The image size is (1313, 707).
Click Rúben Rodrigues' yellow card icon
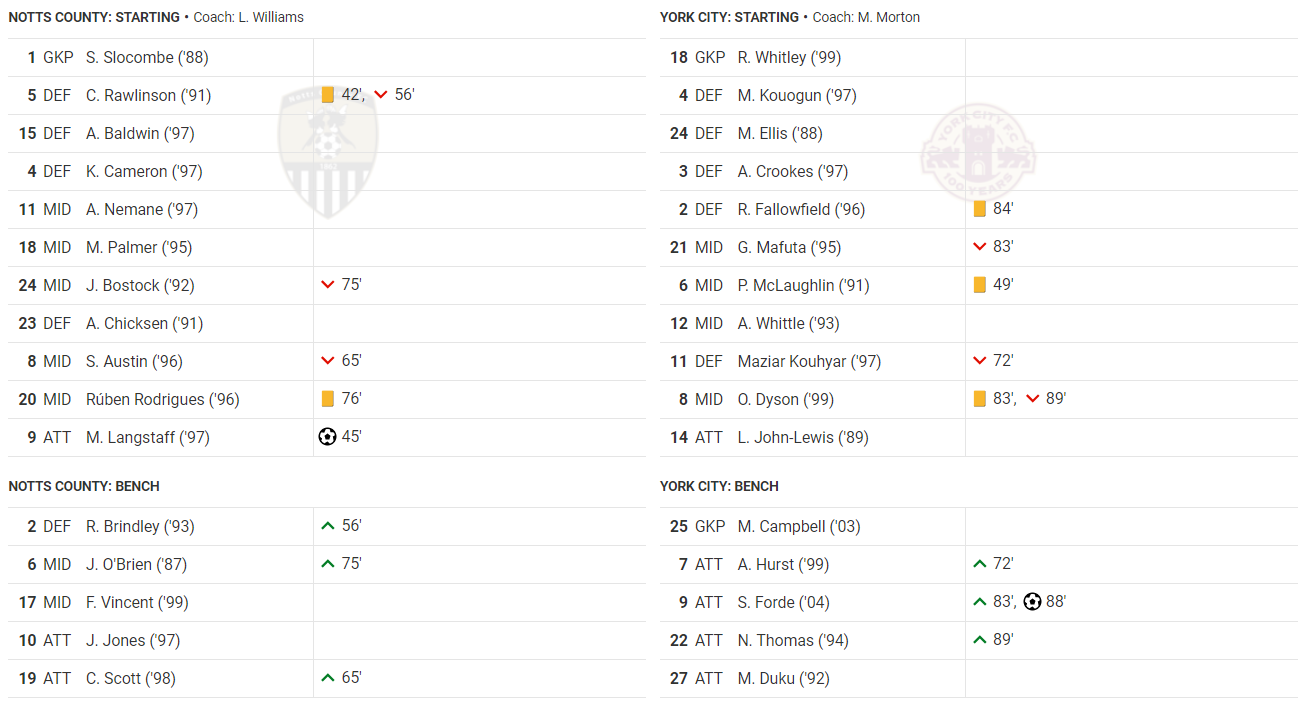(327, 399)
